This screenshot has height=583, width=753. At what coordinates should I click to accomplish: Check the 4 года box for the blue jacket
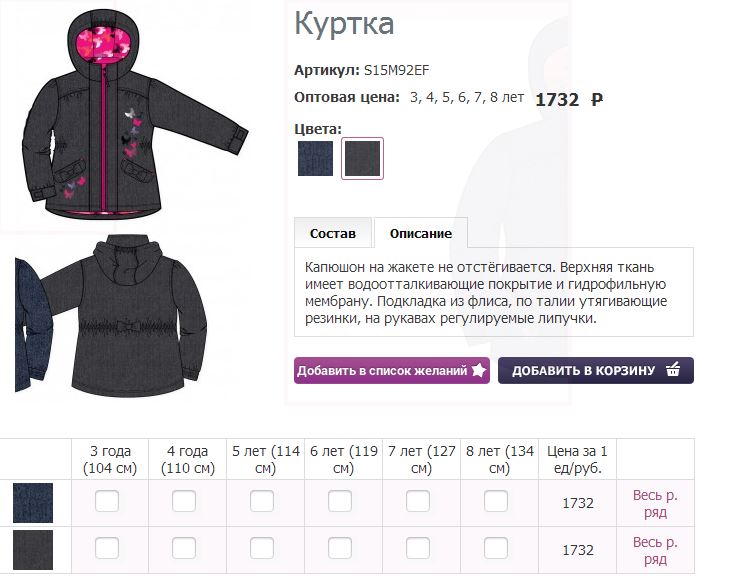point(184,501)
